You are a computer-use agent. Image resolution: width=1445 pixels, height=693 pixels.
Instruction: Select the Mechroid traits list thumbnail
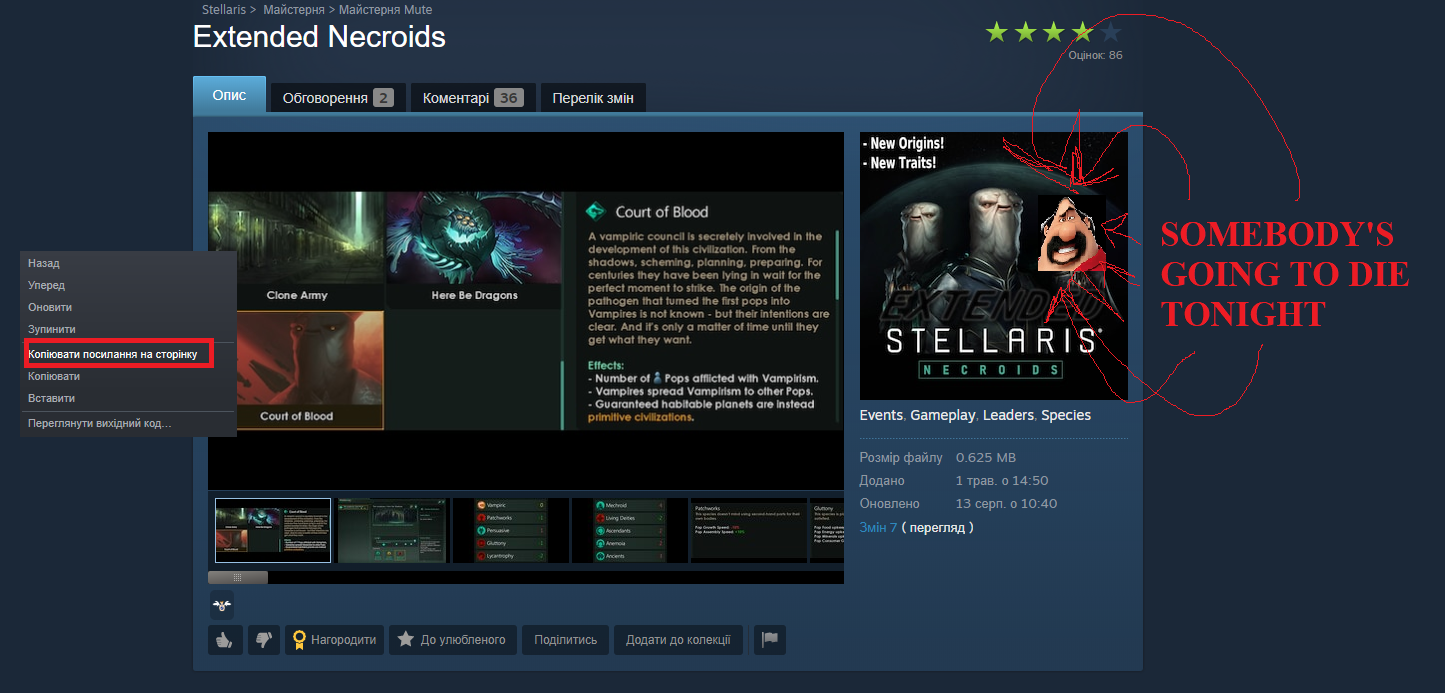pyautogui.click(x=630, y=530)
